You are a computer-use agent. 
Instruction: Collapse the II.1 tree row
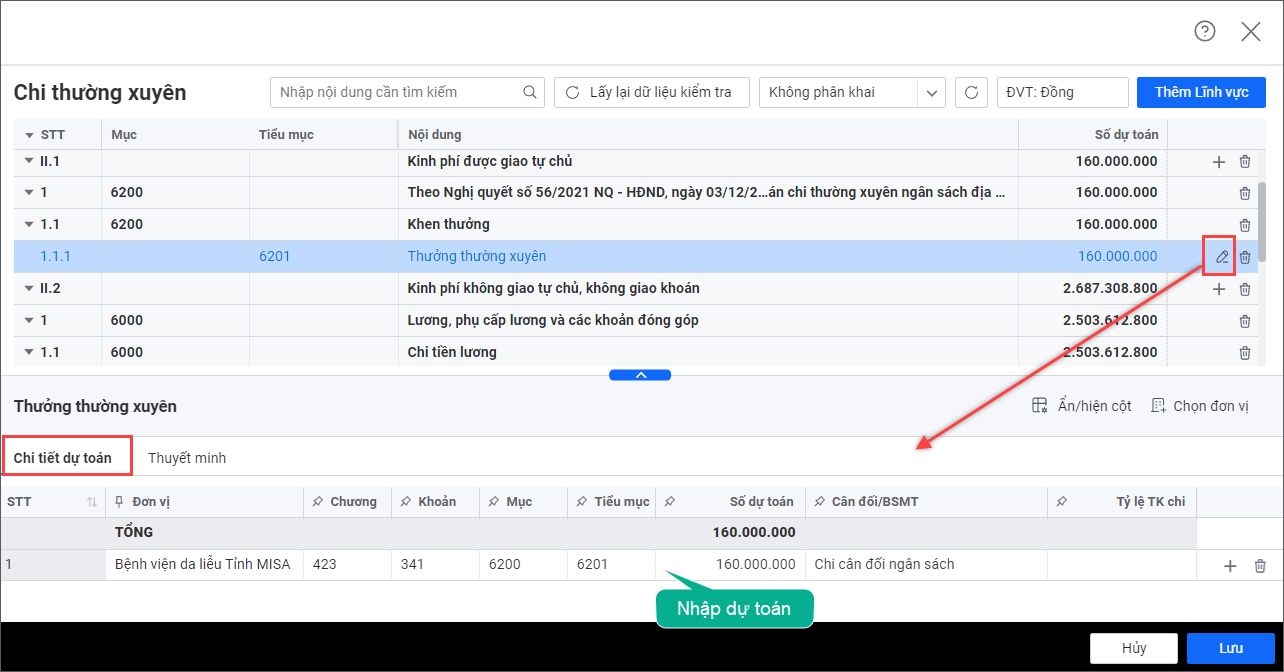(29, 161)
